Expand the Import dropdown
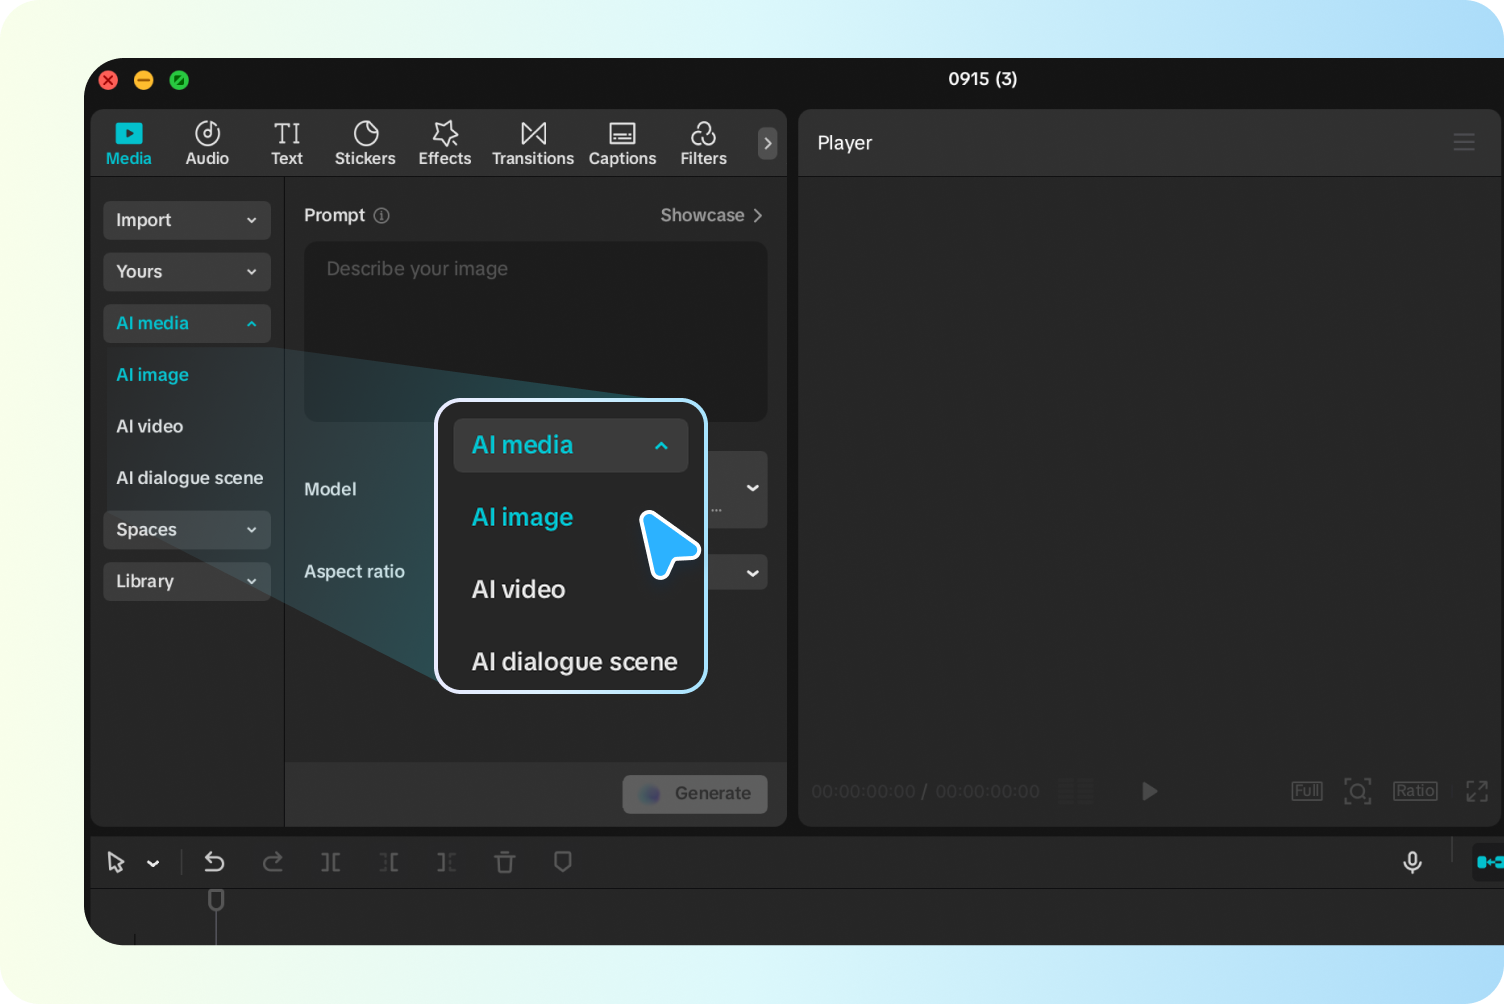This screenshot has width=1504, height=1004. coord(187,220)
